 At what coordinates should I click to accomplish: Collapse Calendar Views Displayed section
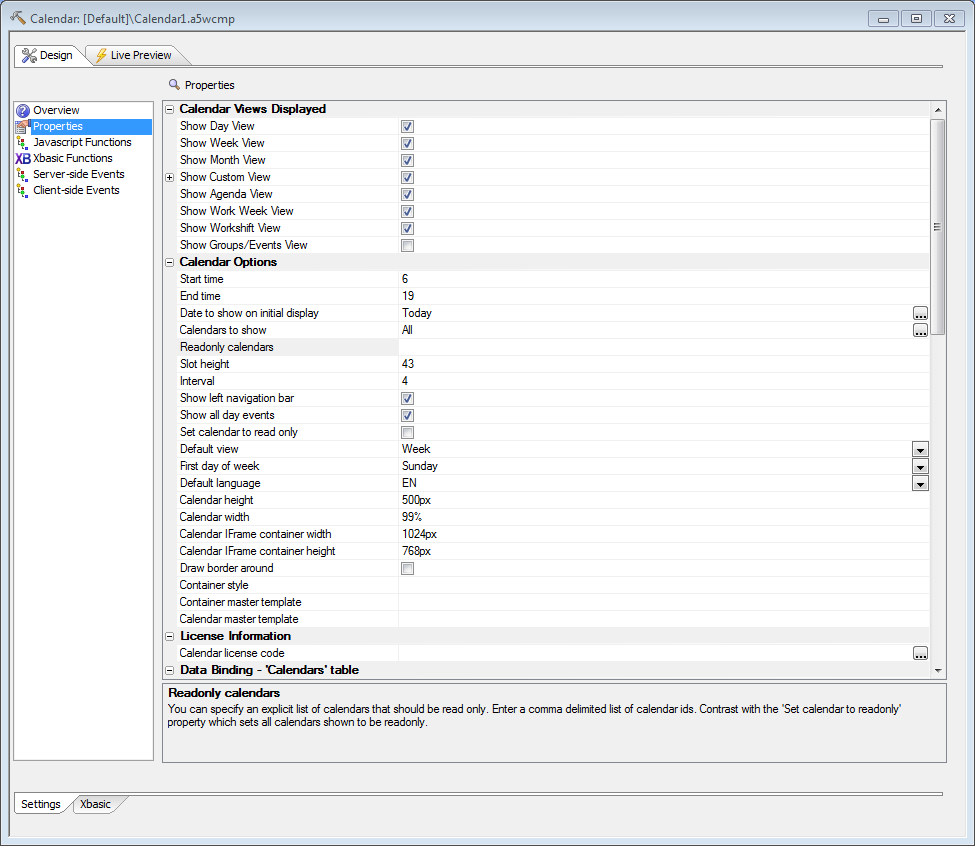[169, 109]
